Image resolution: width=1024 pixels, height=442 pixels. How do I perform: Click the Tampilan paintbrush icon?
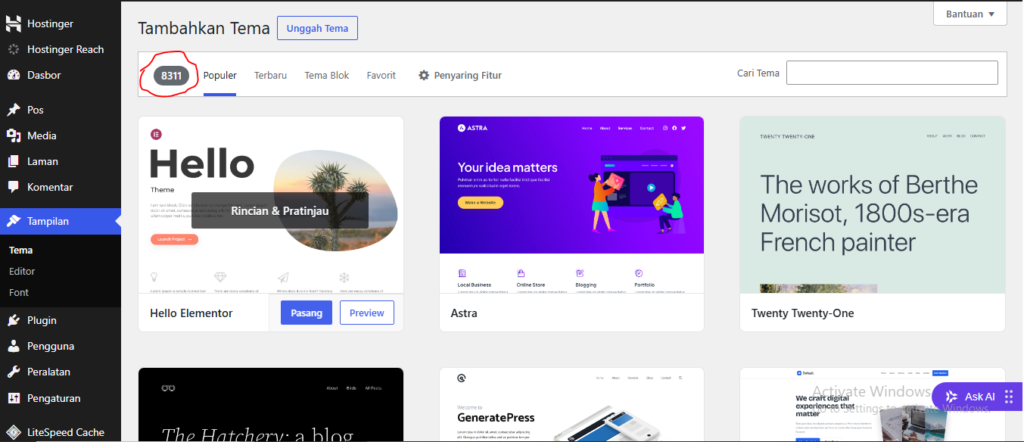pos(14,221)
